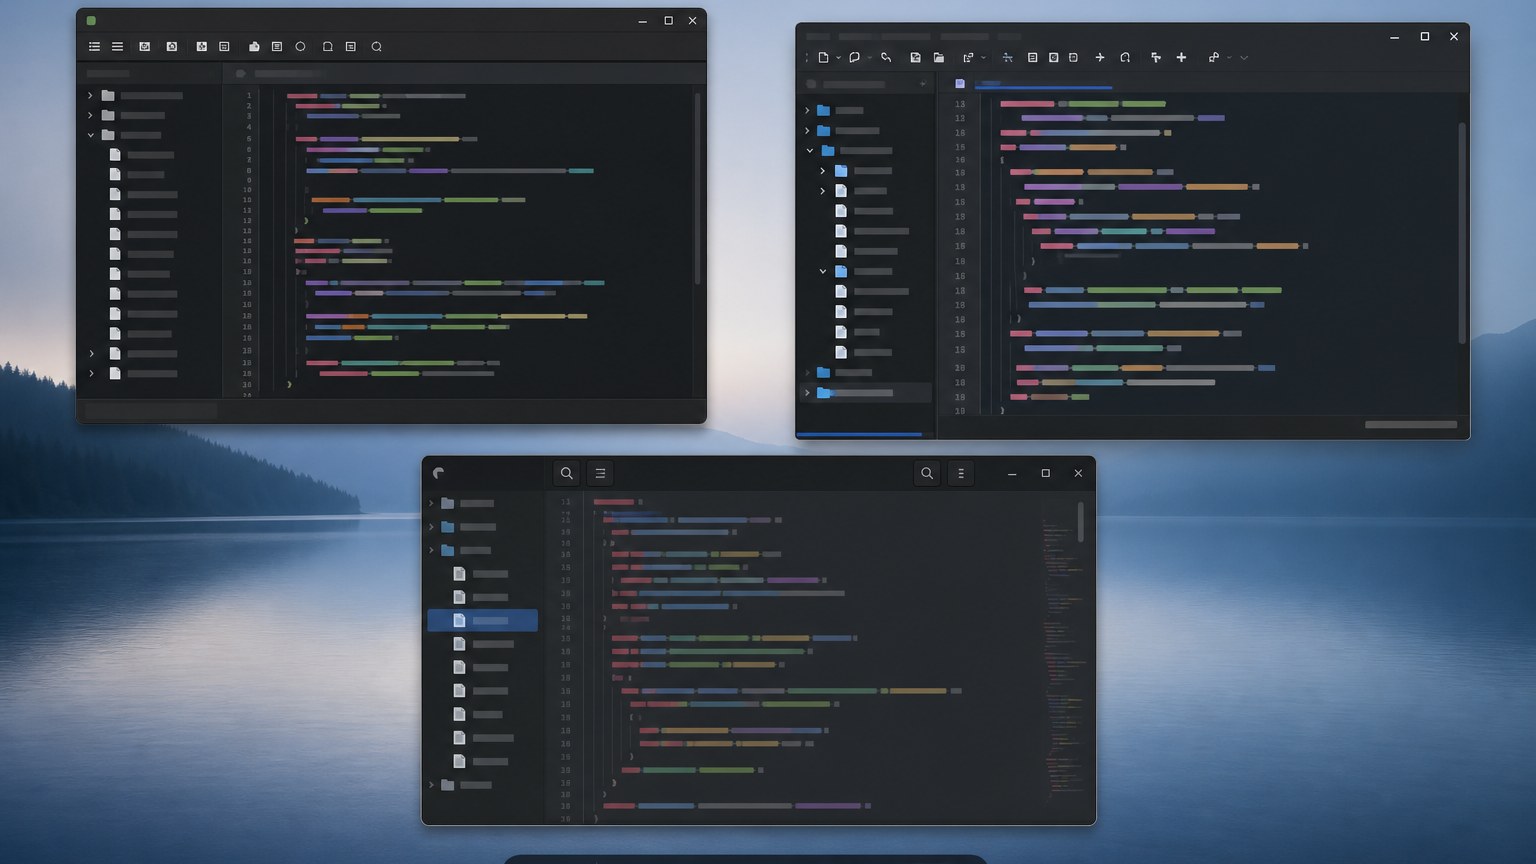Open the vertical dots menu in bottom window header
Image resolution: width=1536 pixels, height=864 pixels.
pyautogui.click(x=961, y=473)
